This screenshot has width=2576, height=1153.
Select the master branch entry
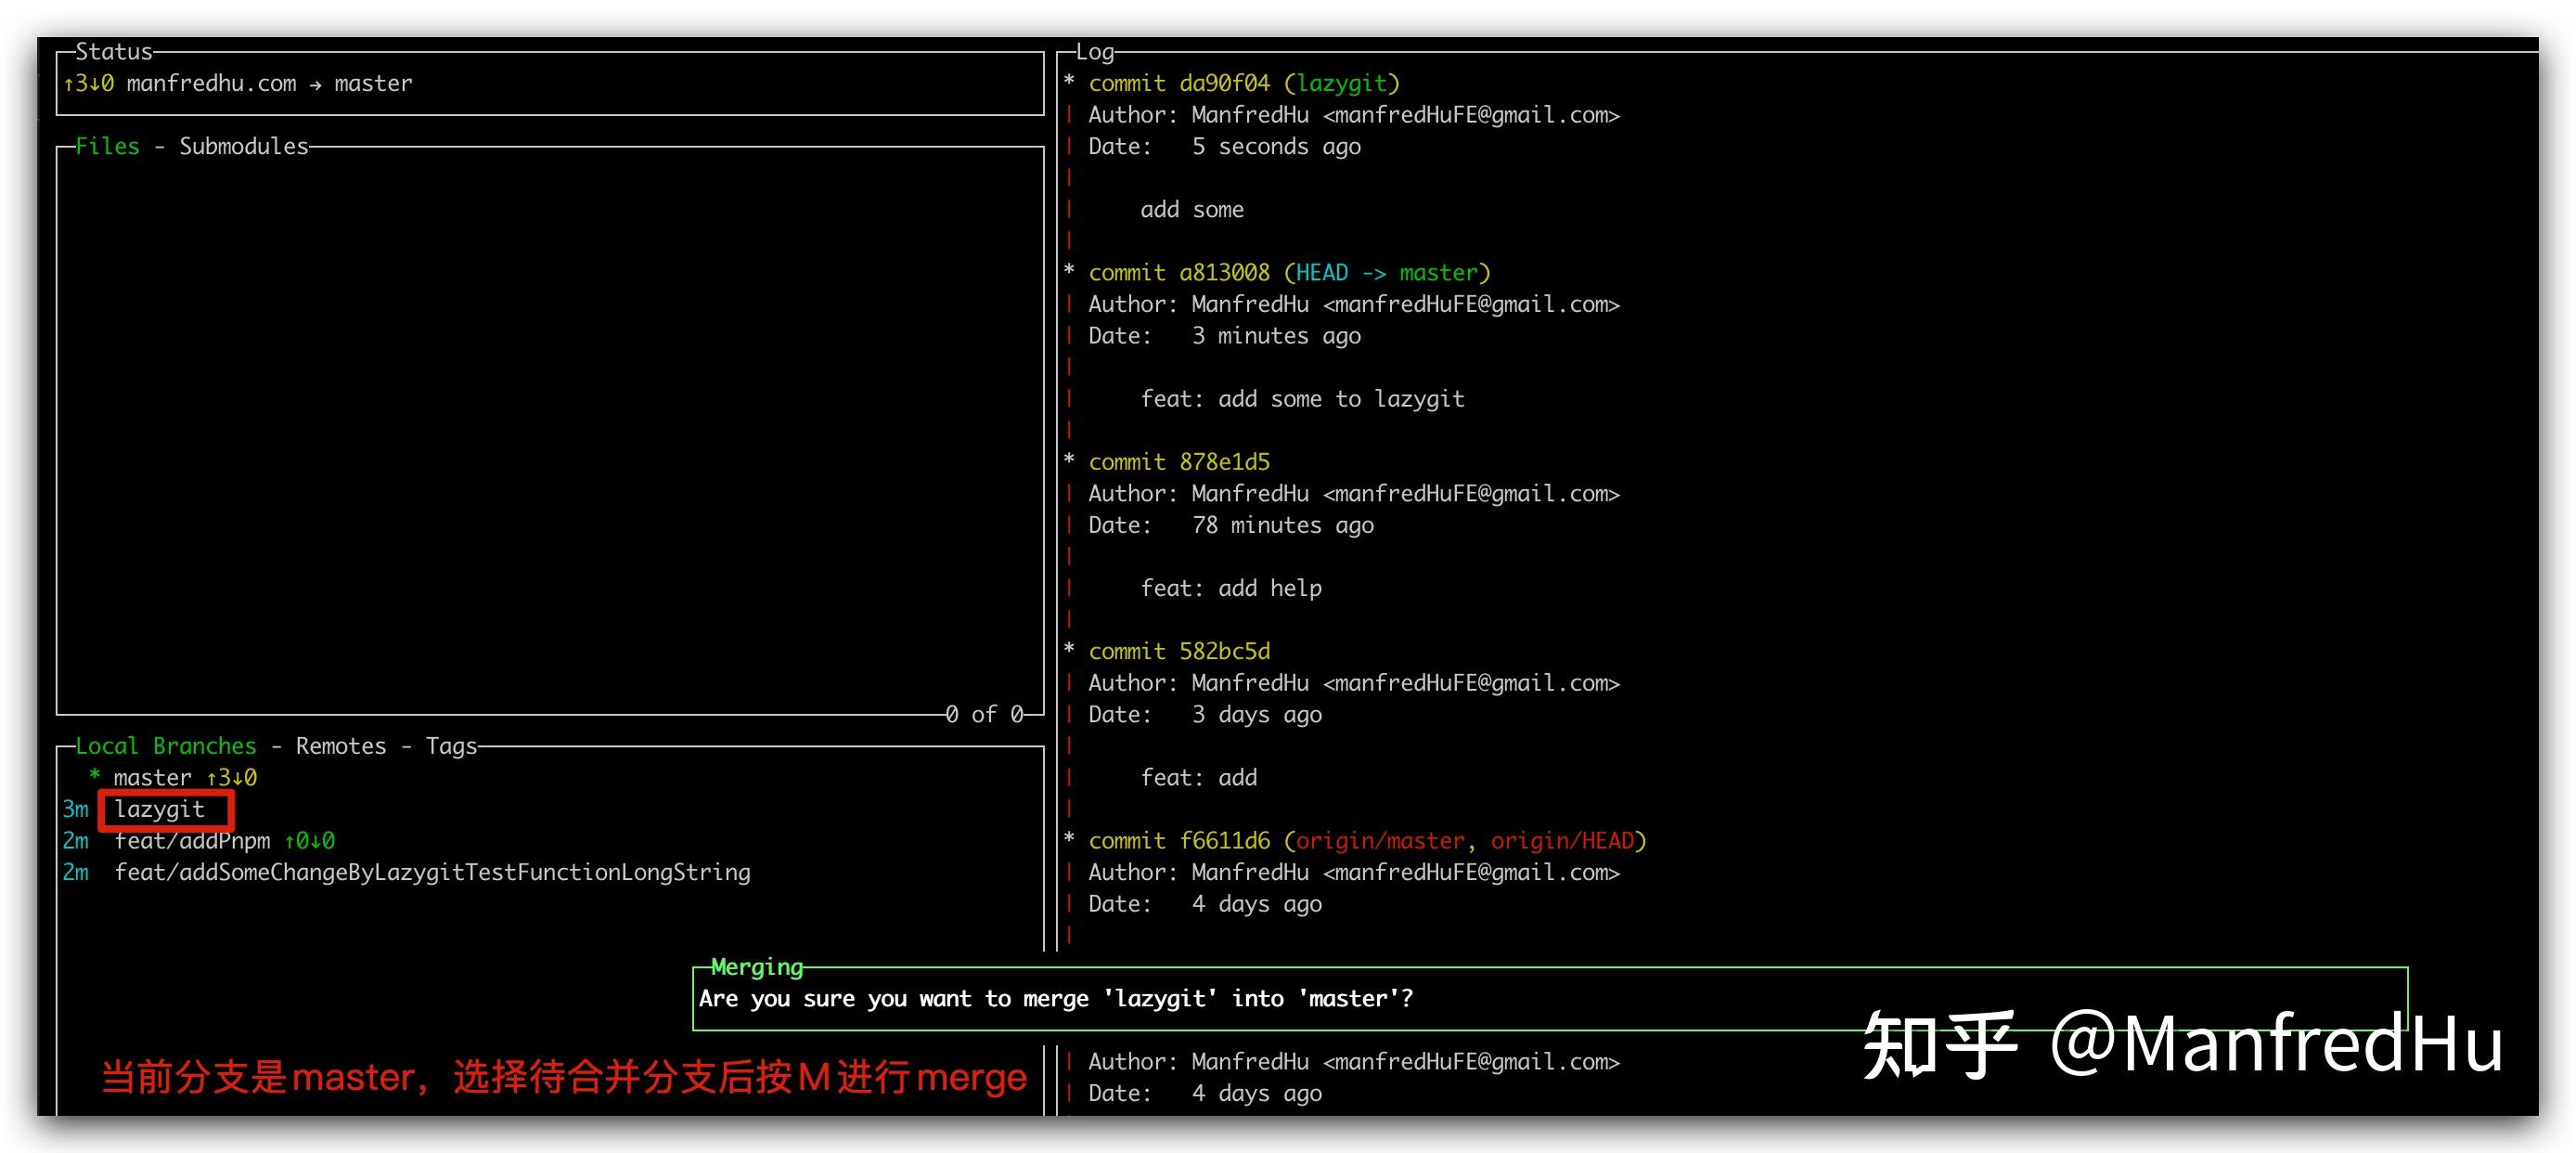152,777
